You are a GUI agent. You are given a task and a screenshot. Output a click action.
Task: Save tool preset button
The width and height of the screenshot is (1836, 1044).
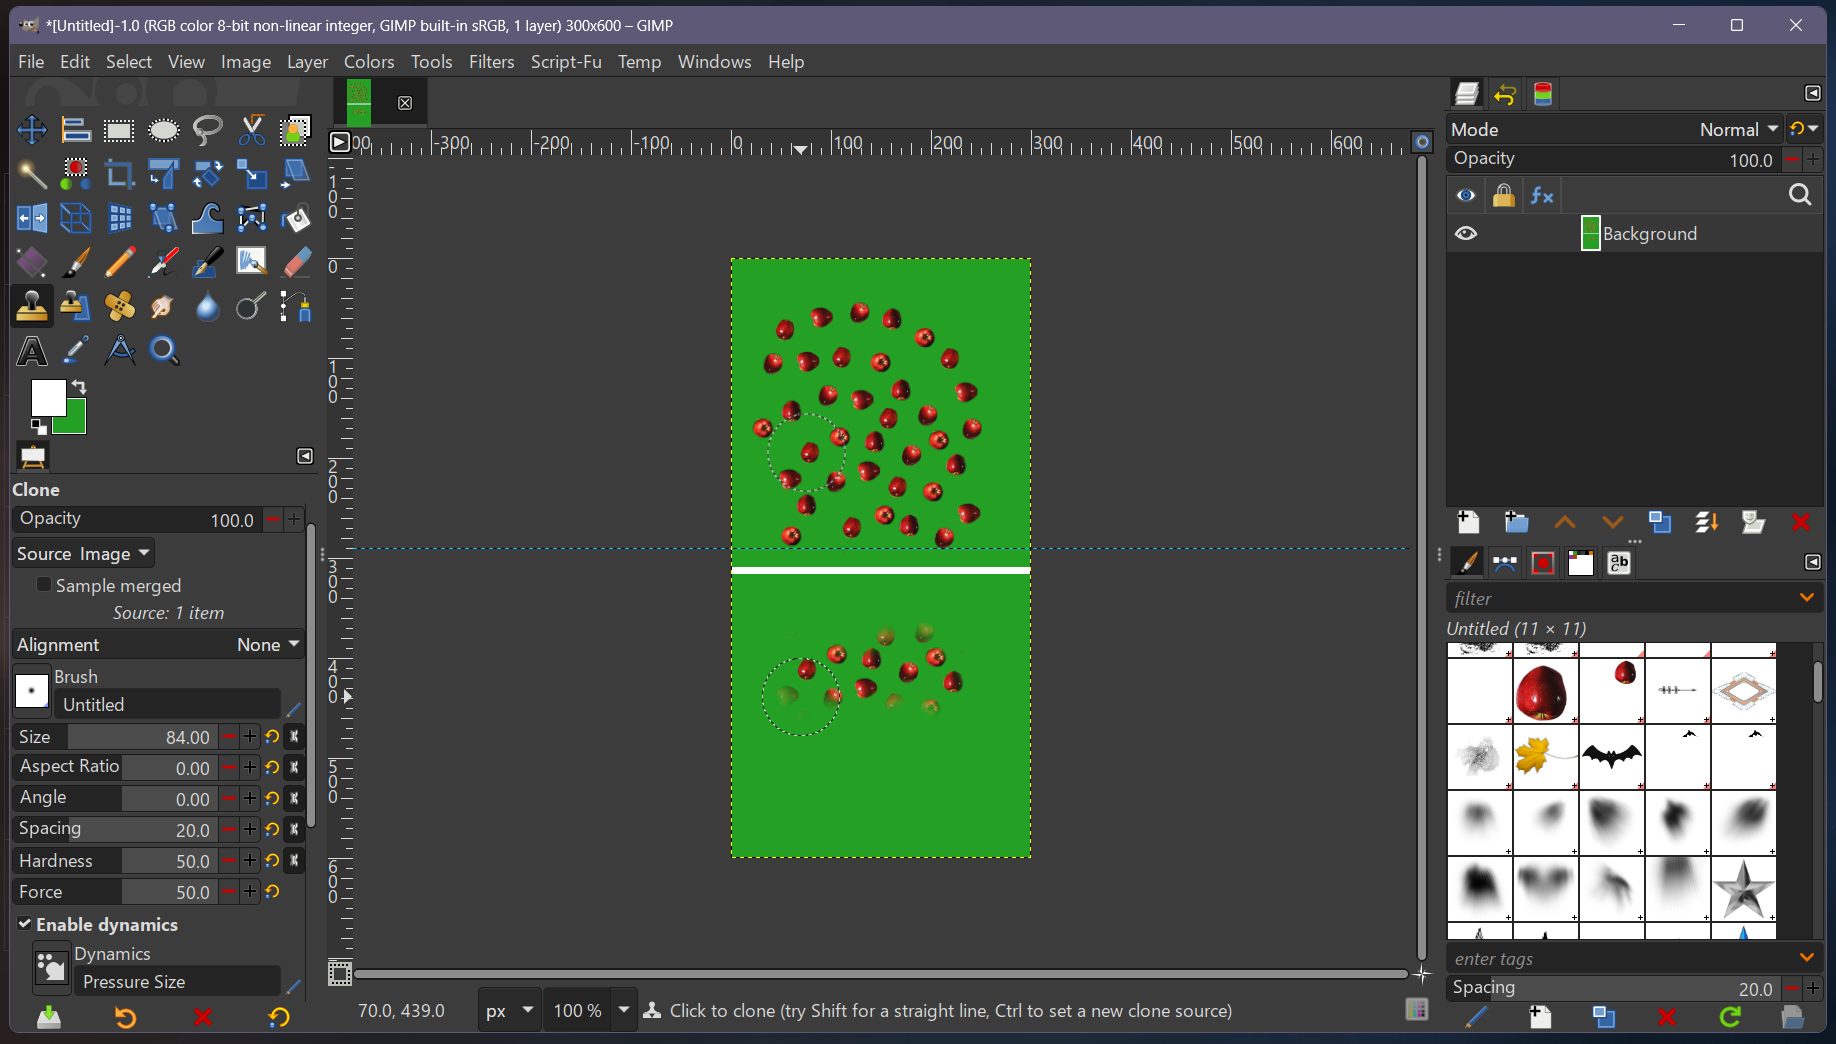tap(49, 1018)
